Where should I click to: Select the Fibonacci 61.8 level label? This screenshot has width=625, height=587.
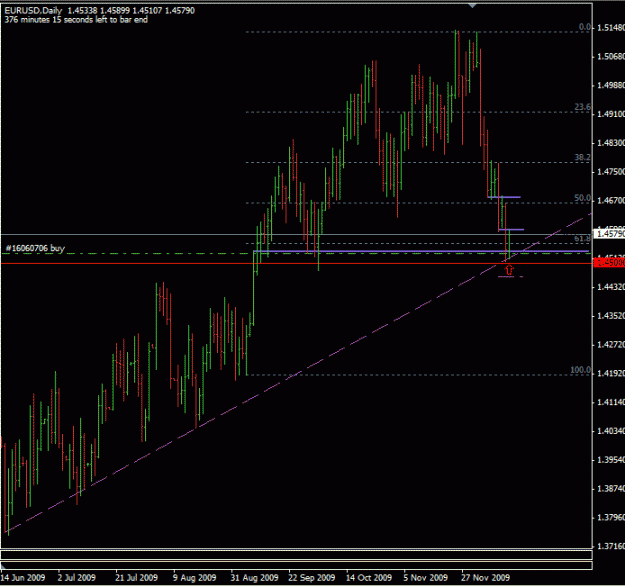coord(582,238)
